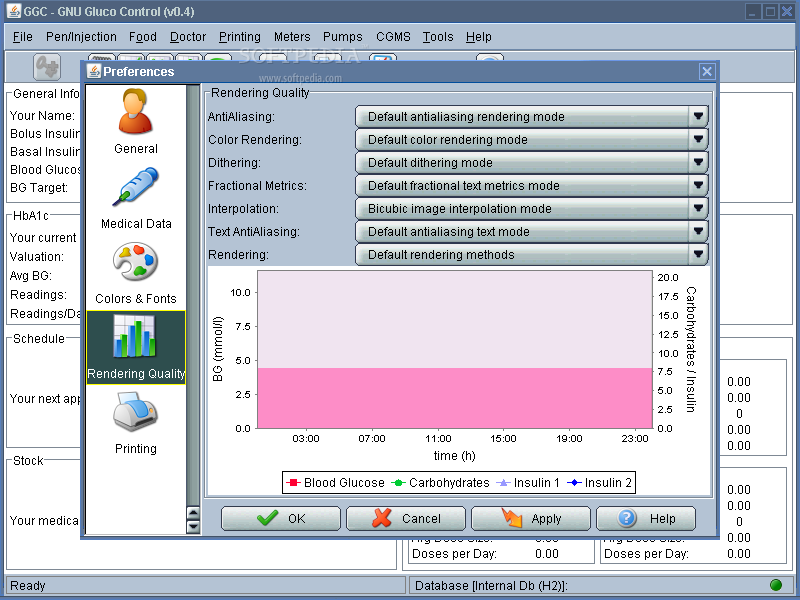The height and width of the screenshot is (600, 800).
Task: Click 'Database [Internal Db (H2)]:' status text
Action: [491, 585]
